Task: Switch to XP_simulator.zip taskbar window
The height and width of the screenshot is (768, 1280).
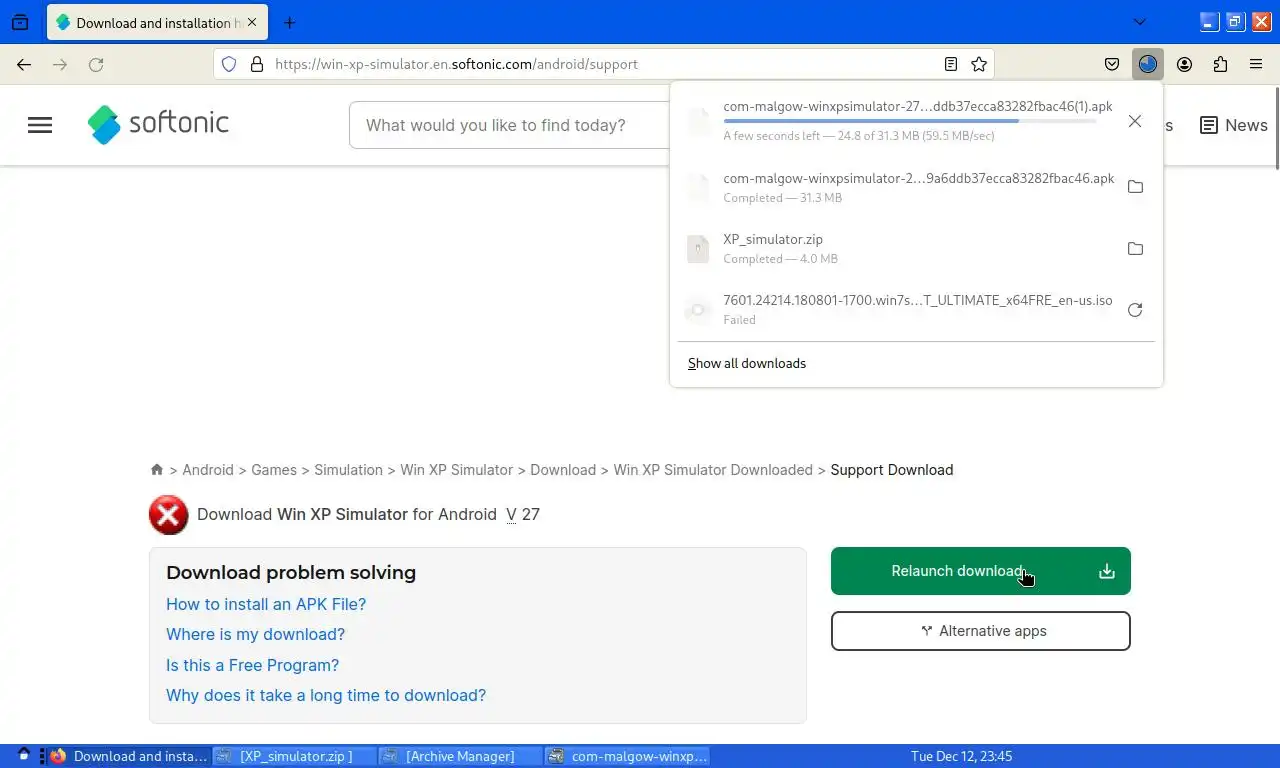Action: [x=296, y=756]
